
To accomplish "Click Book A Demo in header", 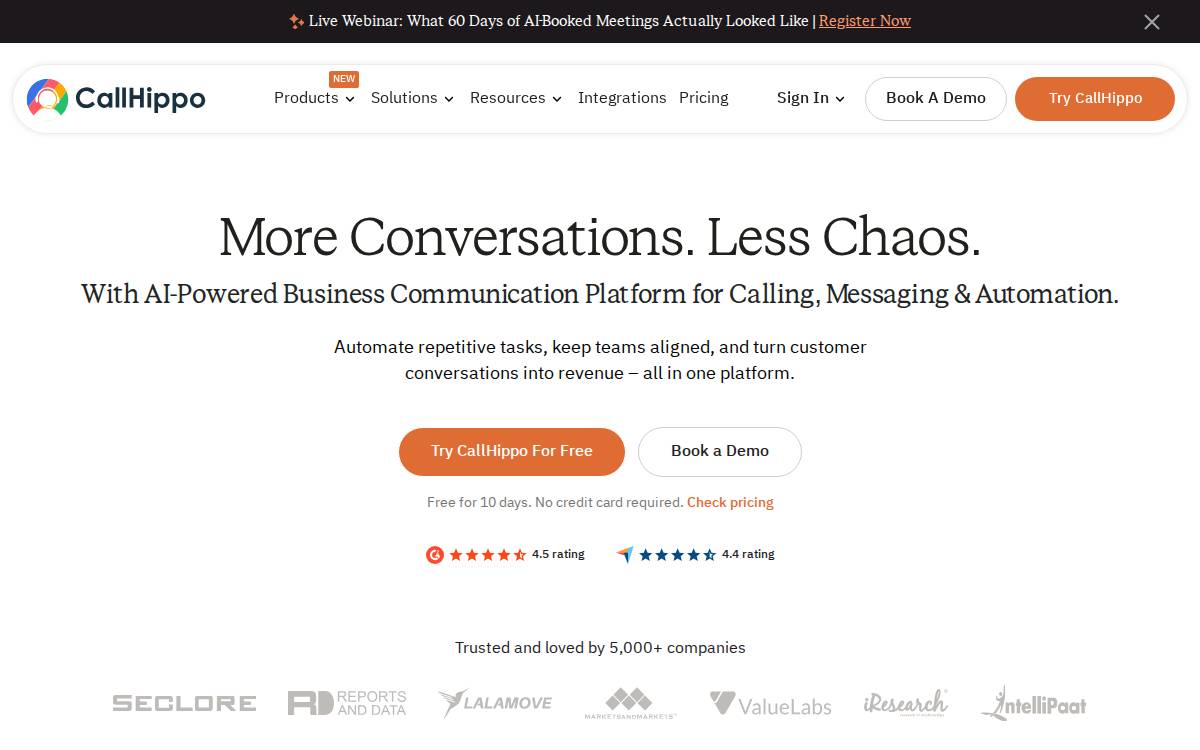I will [x=936, y=99].
